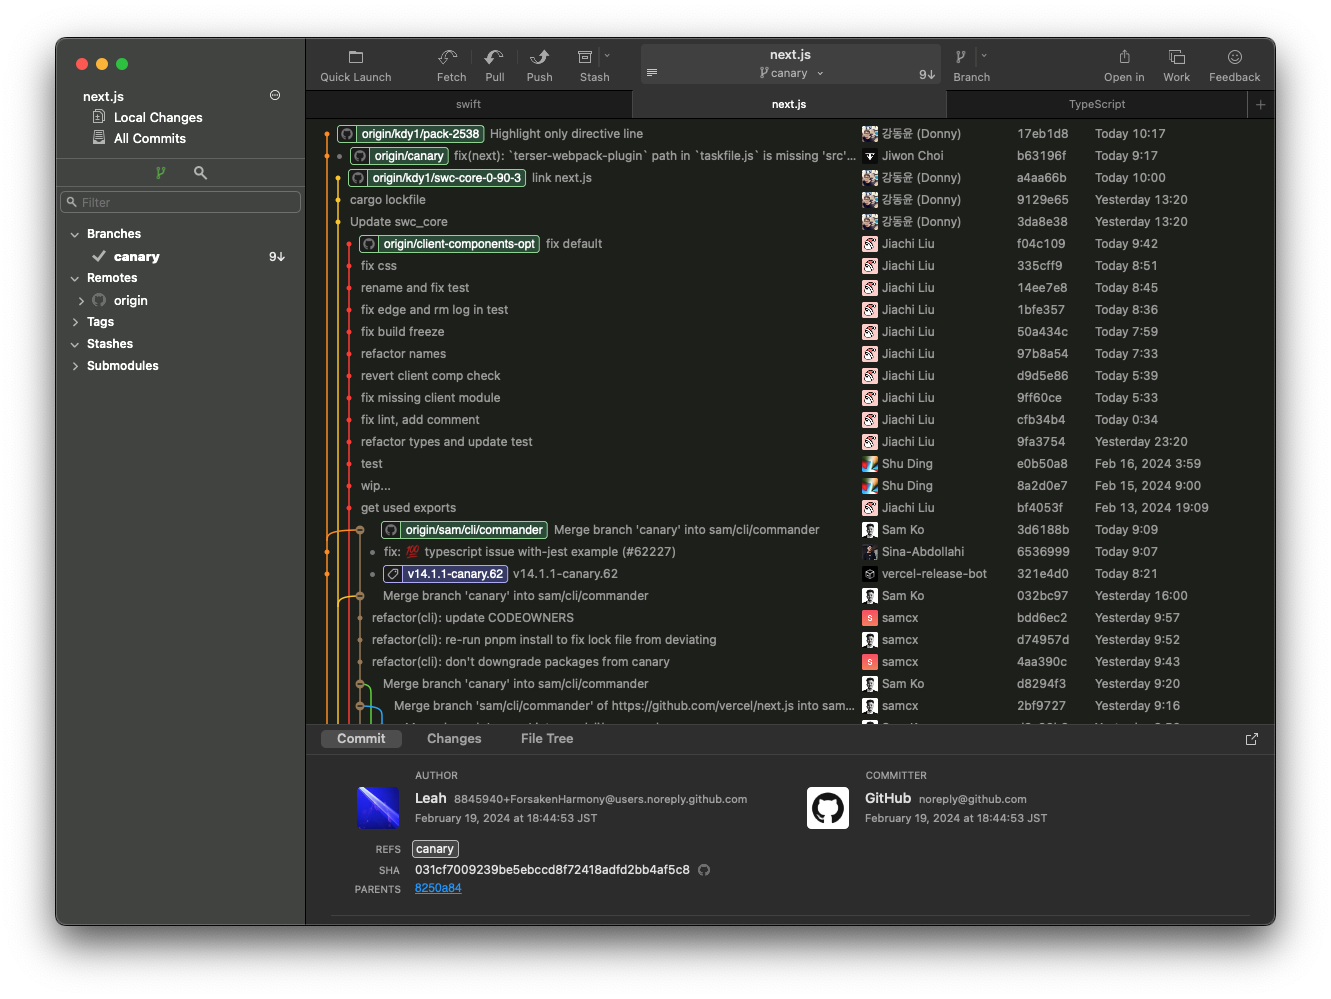
Task: Switch to the TypeScript repository tab
Action: (1096, 104)
